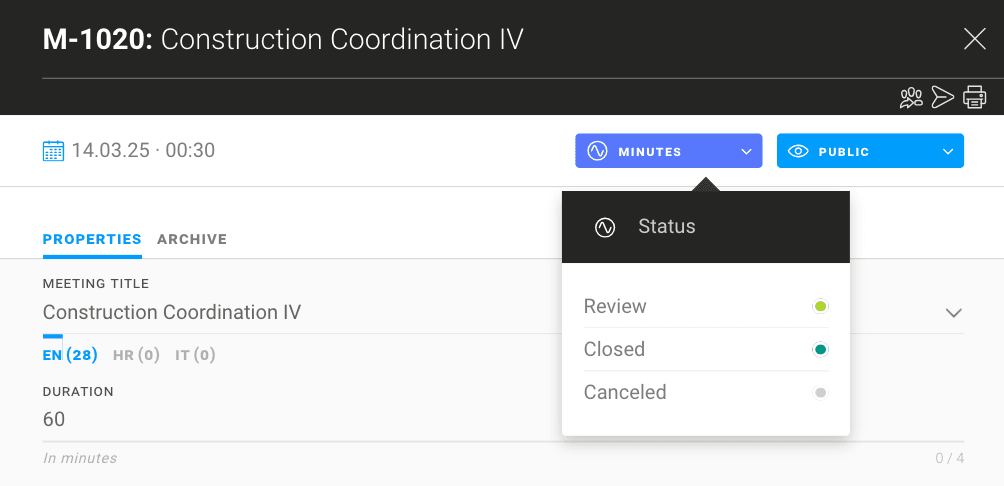Select the Closed status option
This screenshot has width=1004, height=486.
click(614, 349)
